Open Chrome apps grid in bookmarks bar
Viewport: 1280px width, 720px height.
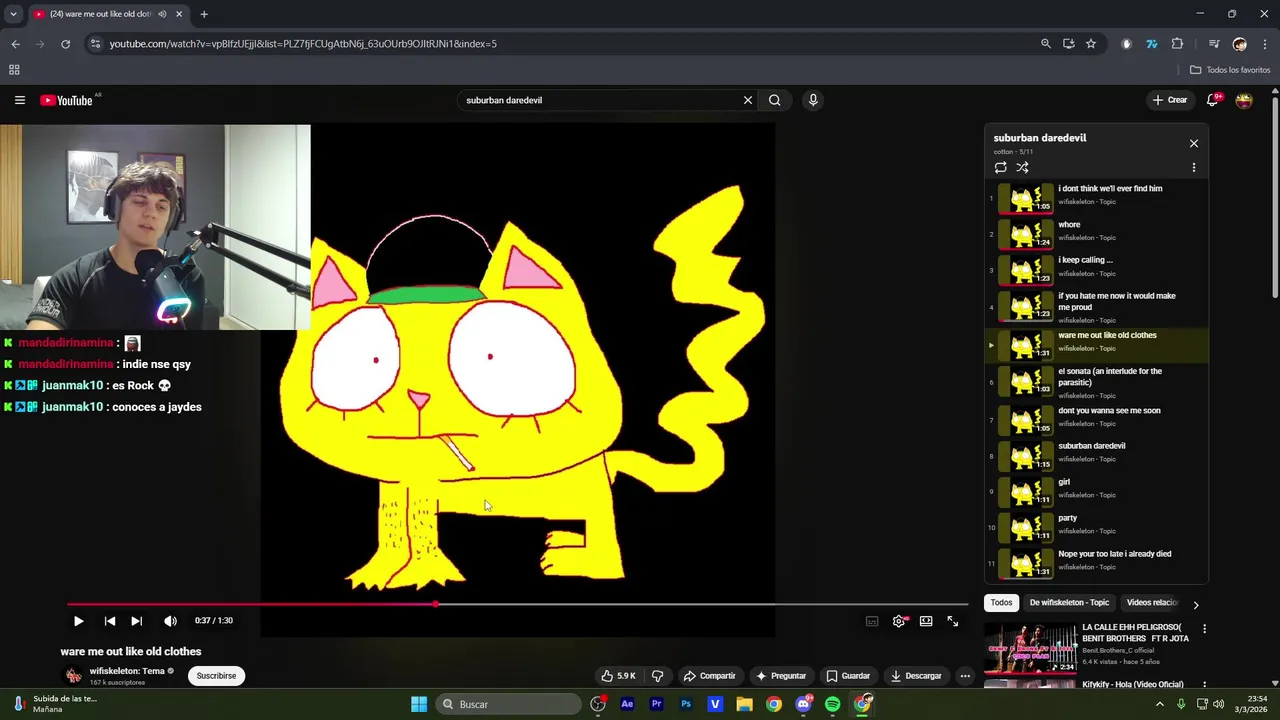[14, 70]
